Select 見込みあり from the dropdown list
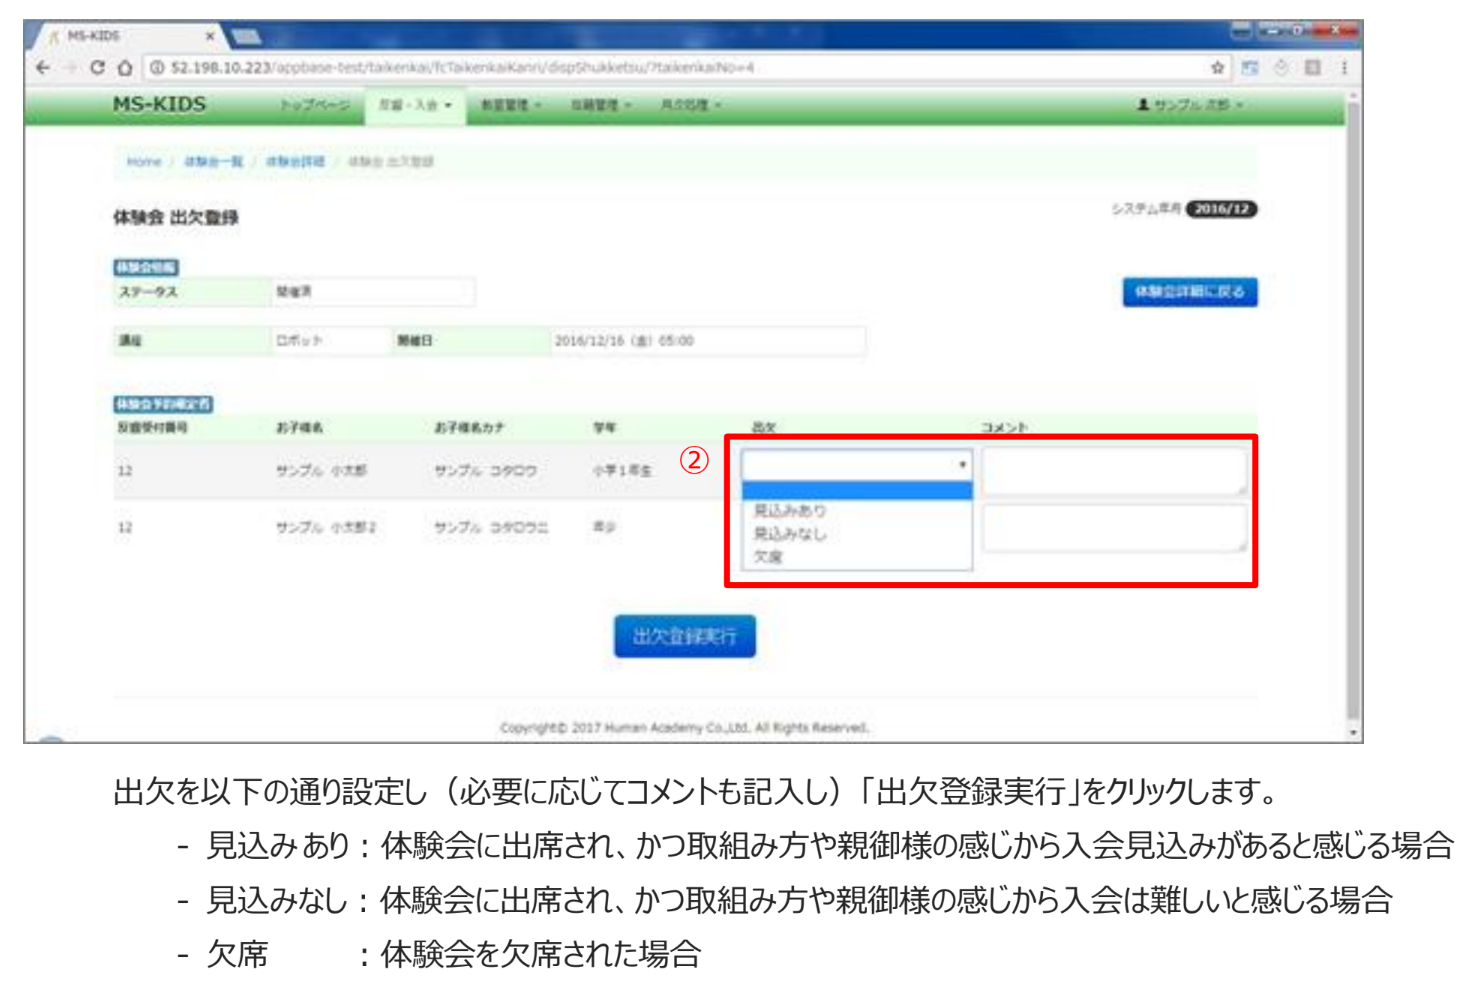Image resolution: width=1477 pixels, height=995 pixels. pos(790,511)
